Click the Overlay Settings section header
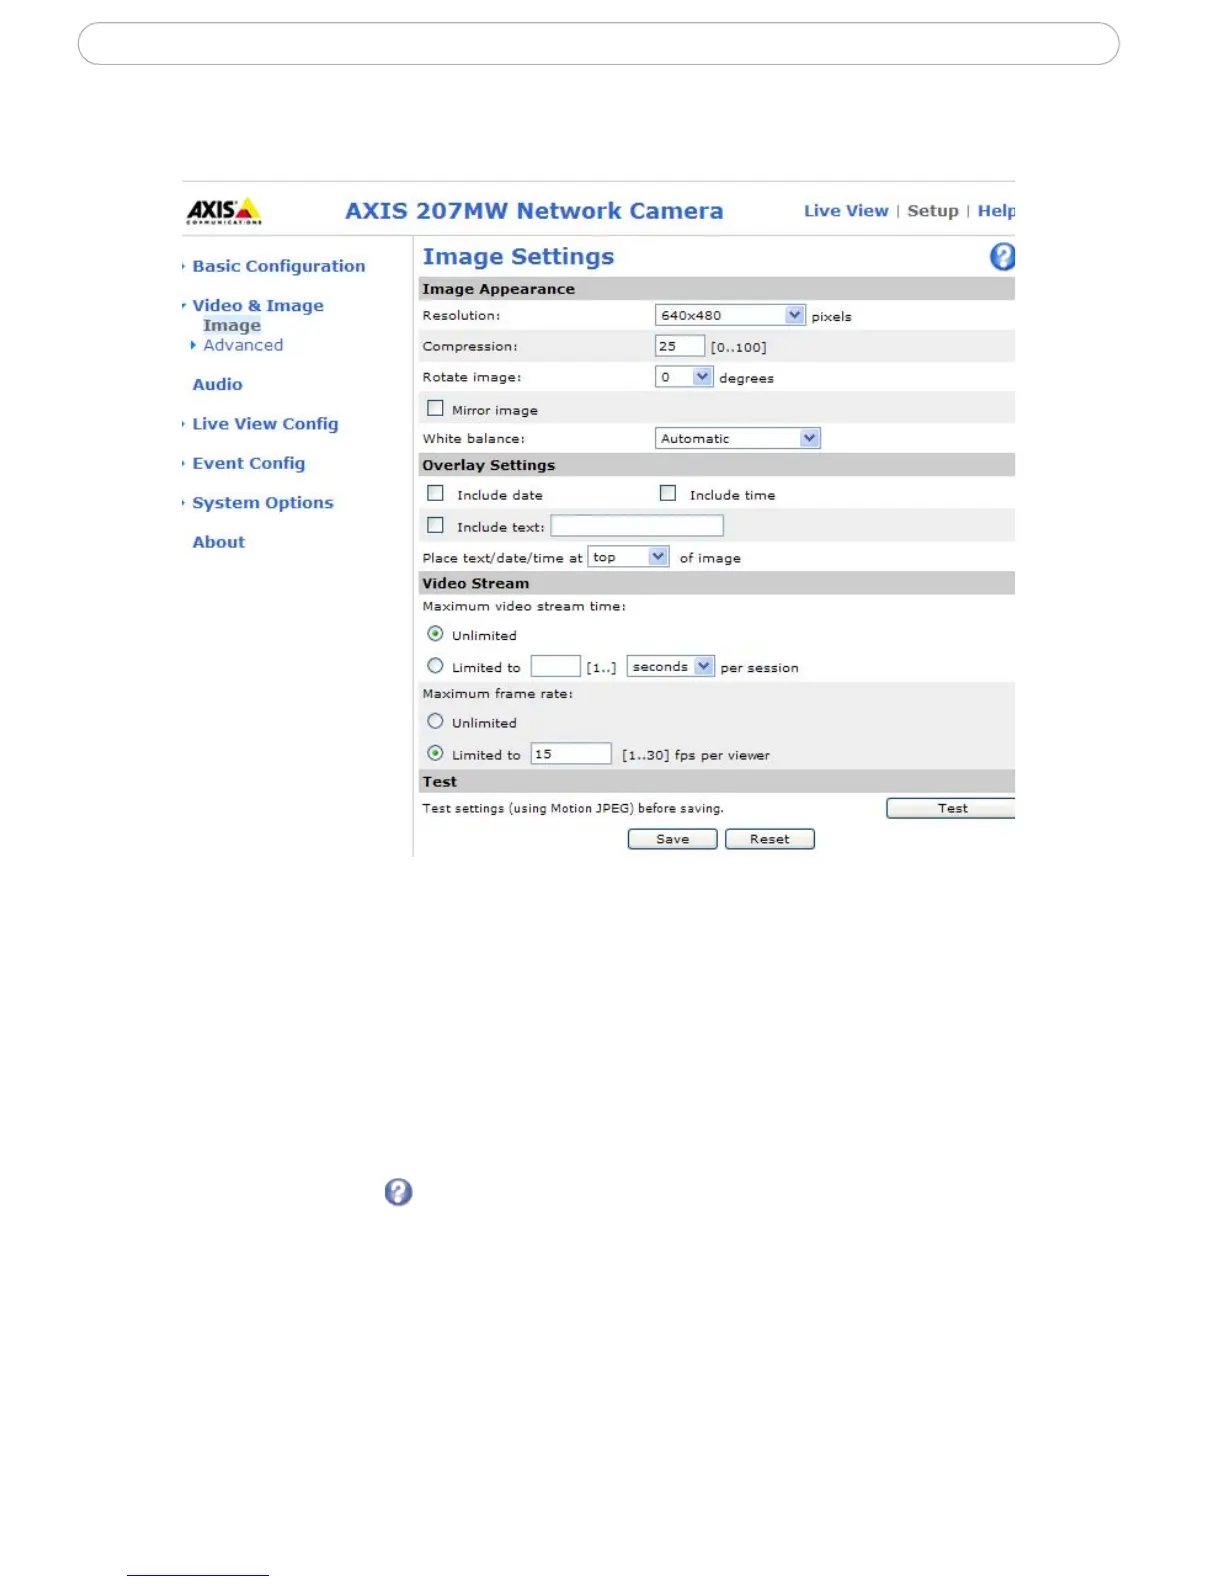 coord(716,465)
